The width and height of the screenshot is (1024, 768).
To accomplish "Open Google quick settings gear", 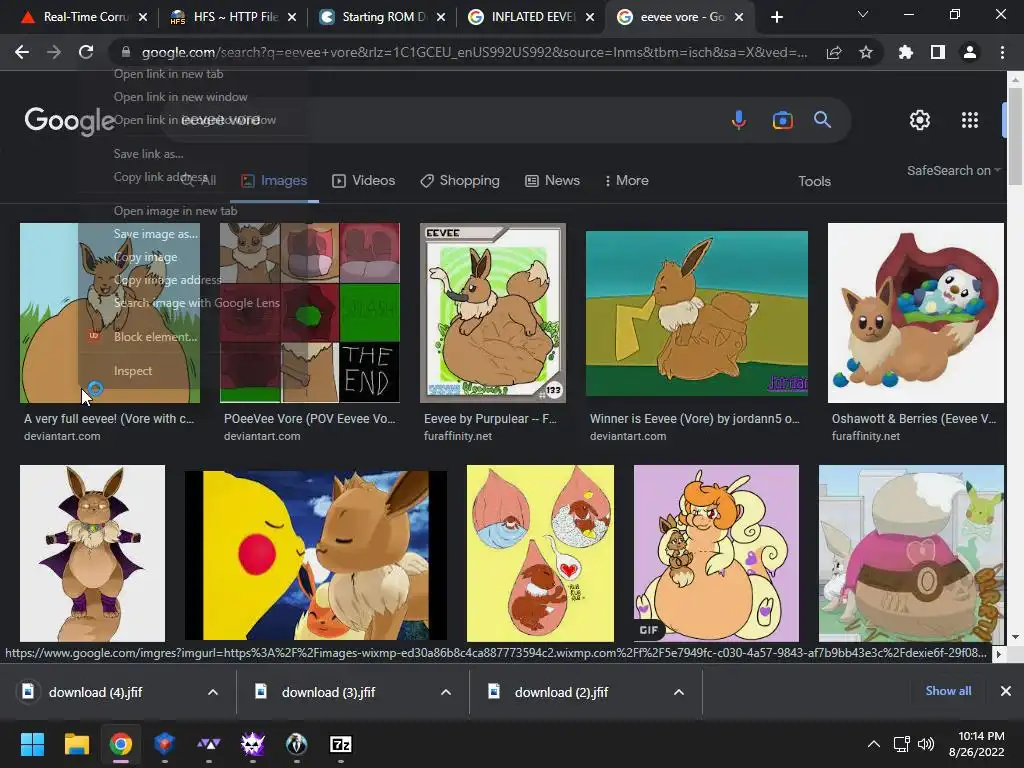I will (920, 120).
